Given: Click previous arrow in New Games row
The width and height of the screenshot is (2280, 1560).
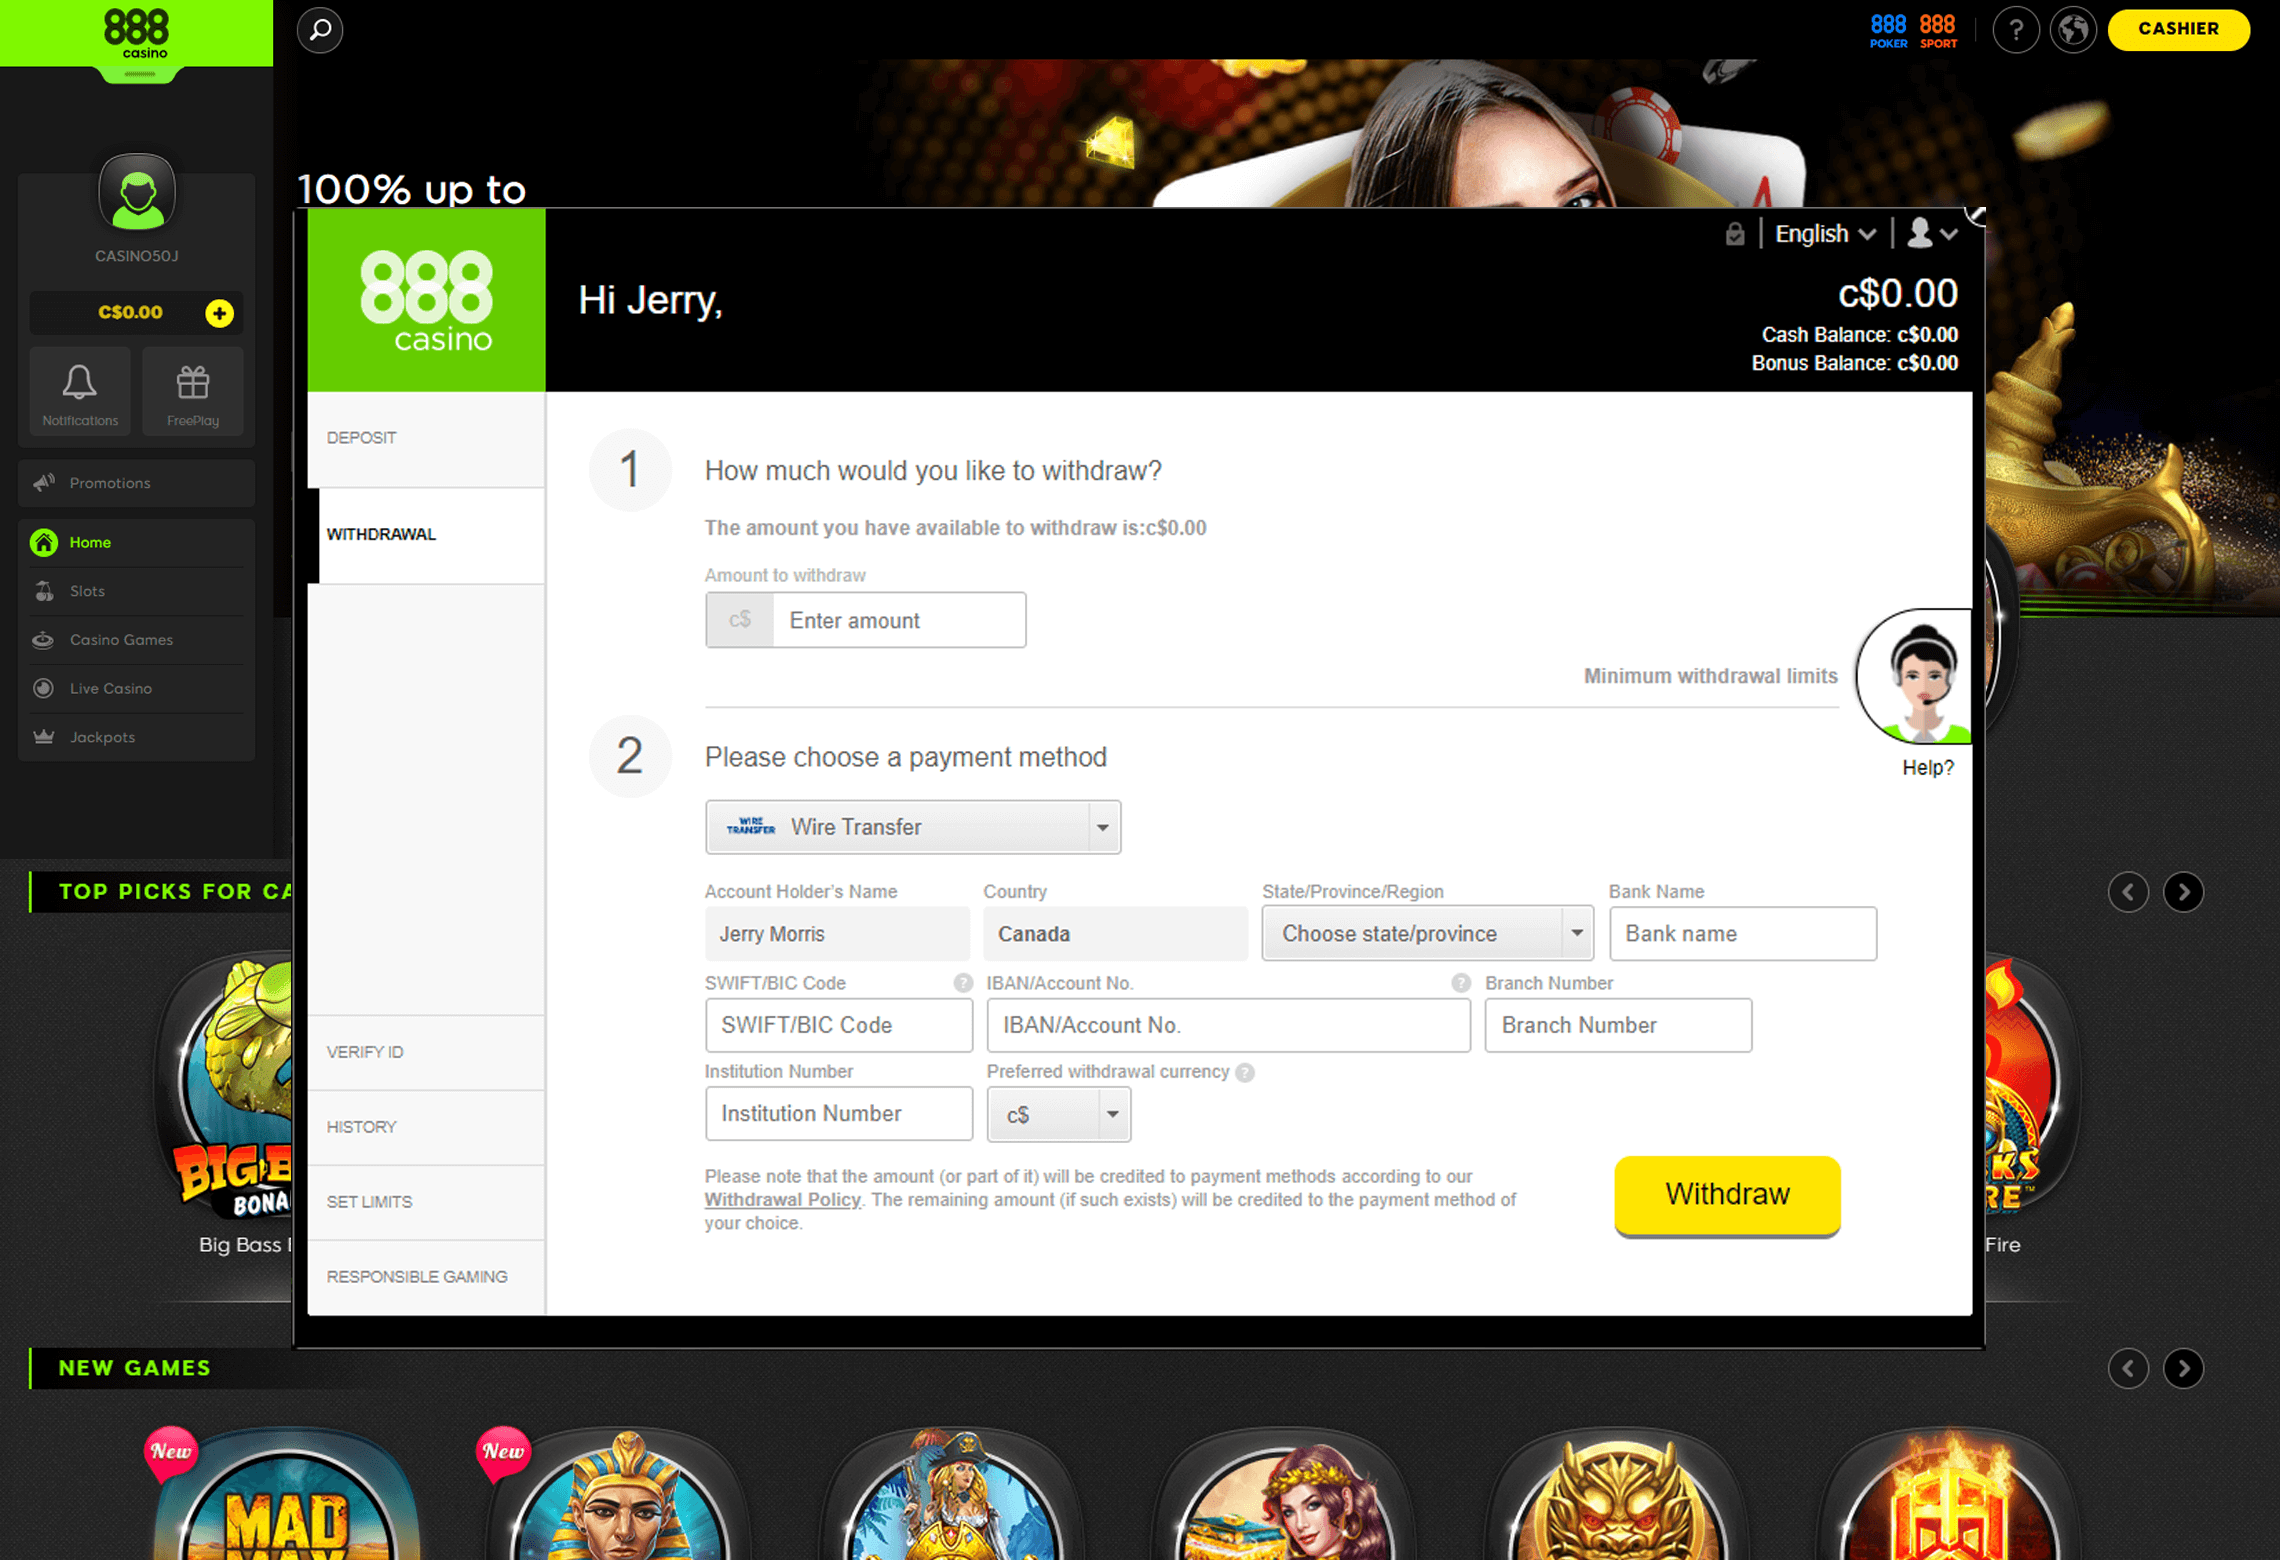Looking at the screenshot, I should 2127,1368.
